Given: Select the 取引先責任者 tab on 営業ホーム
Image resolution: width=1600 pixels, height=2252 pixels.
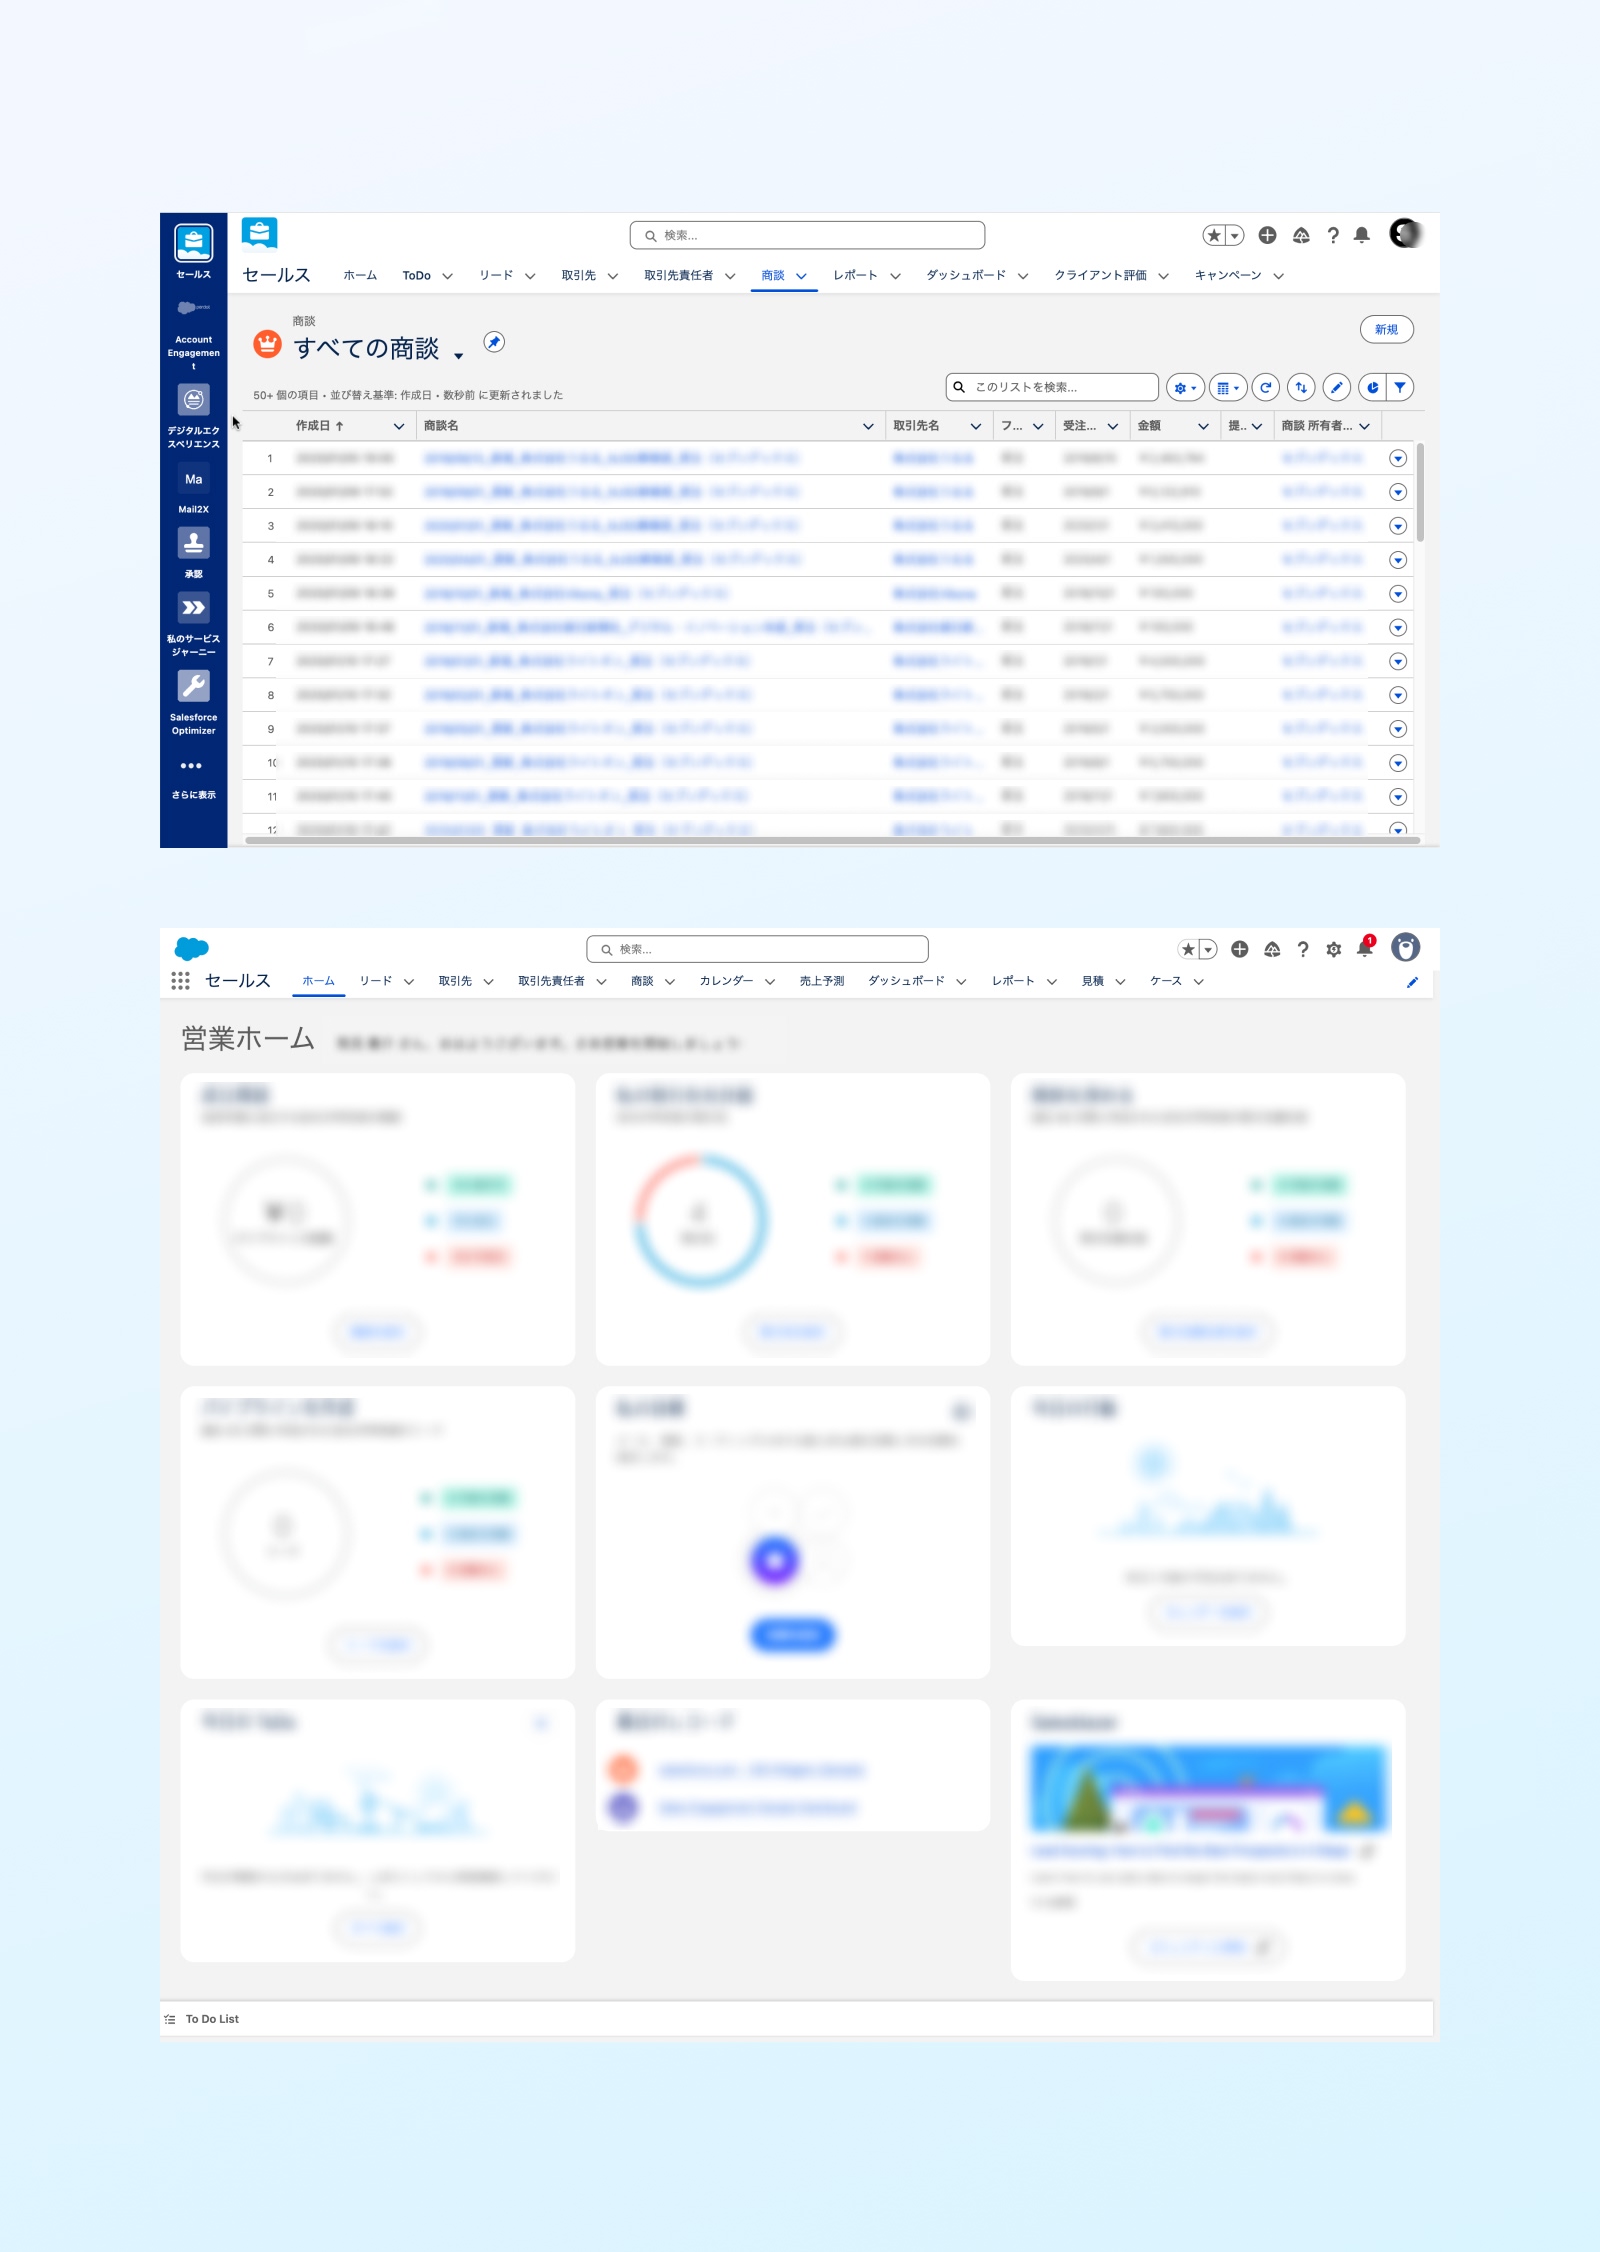Looking at the screenshot, I should (x=551, y=981).
